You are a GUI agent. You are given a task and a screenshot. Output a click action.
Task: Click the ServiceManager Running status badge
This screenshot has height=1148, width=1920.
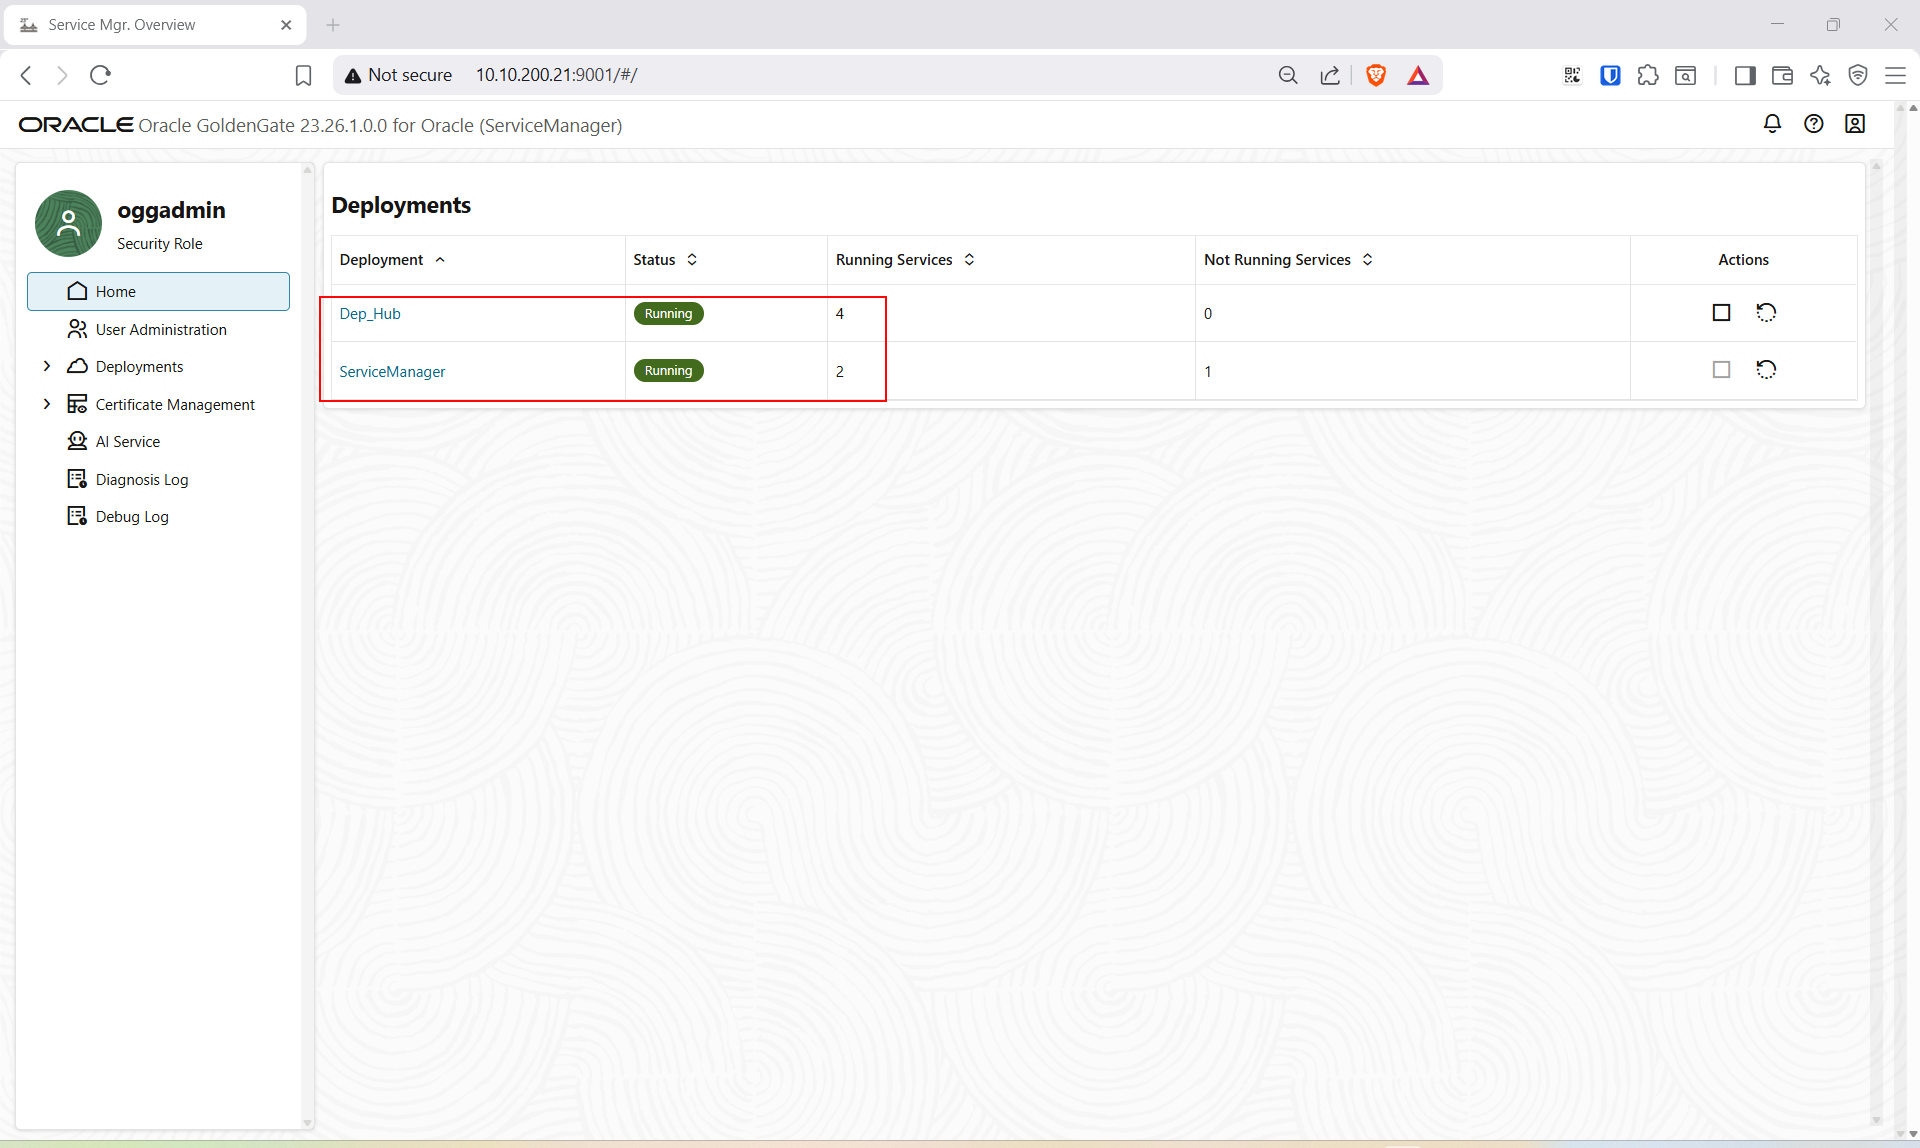click(668, 370)
